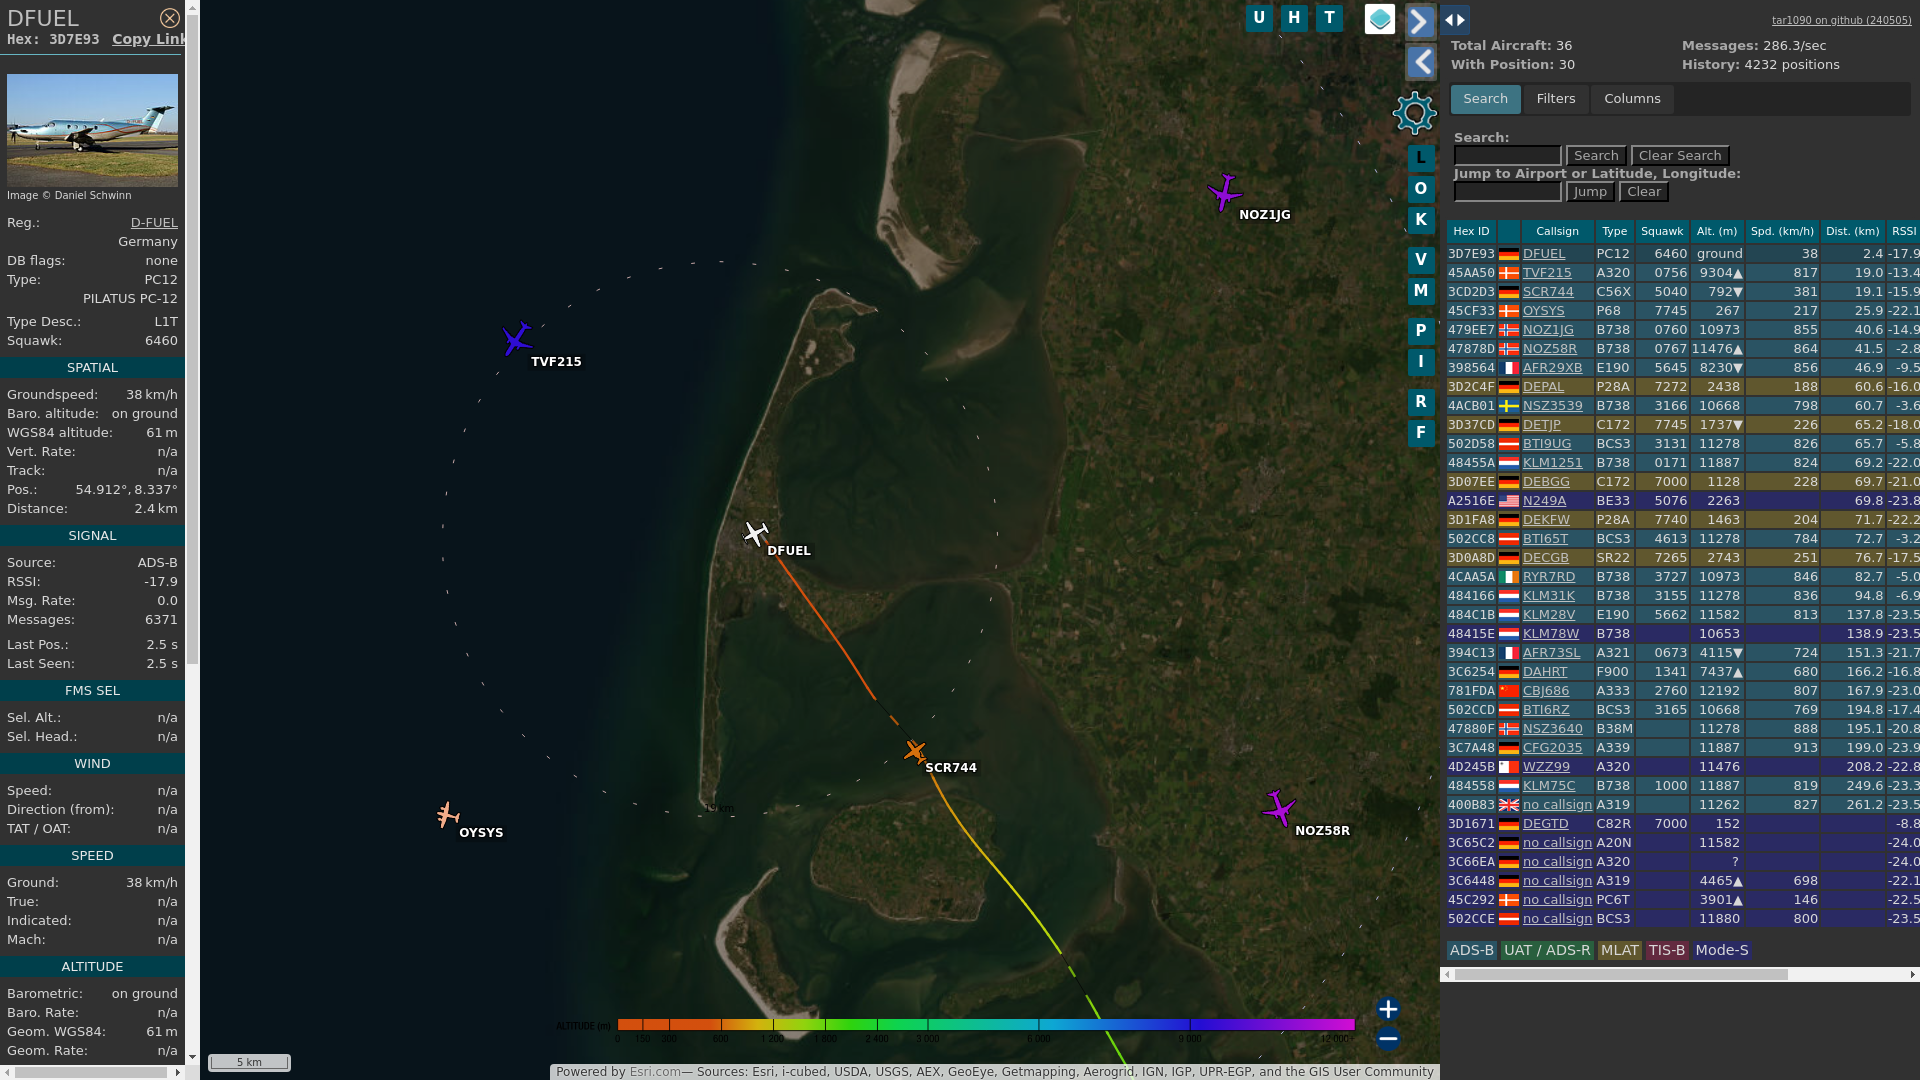The width and height of the screenshot is (1920, 1080).
Task: Toggle the O map button
Action: tap(1421, 189)
